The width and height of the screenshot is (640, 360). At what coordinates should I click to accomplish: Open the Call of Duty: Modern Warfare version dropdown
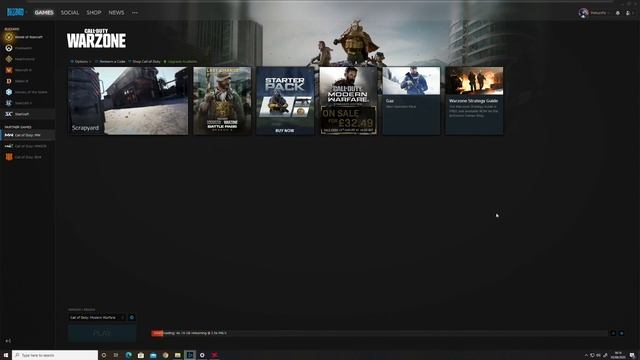pyautogui.click(x=97, y=318)
